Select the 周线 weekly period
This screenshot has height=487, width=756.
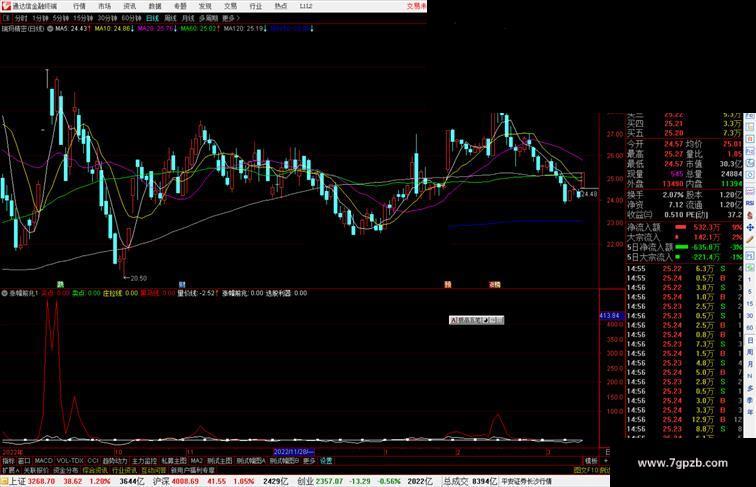[x=170, y=18]
